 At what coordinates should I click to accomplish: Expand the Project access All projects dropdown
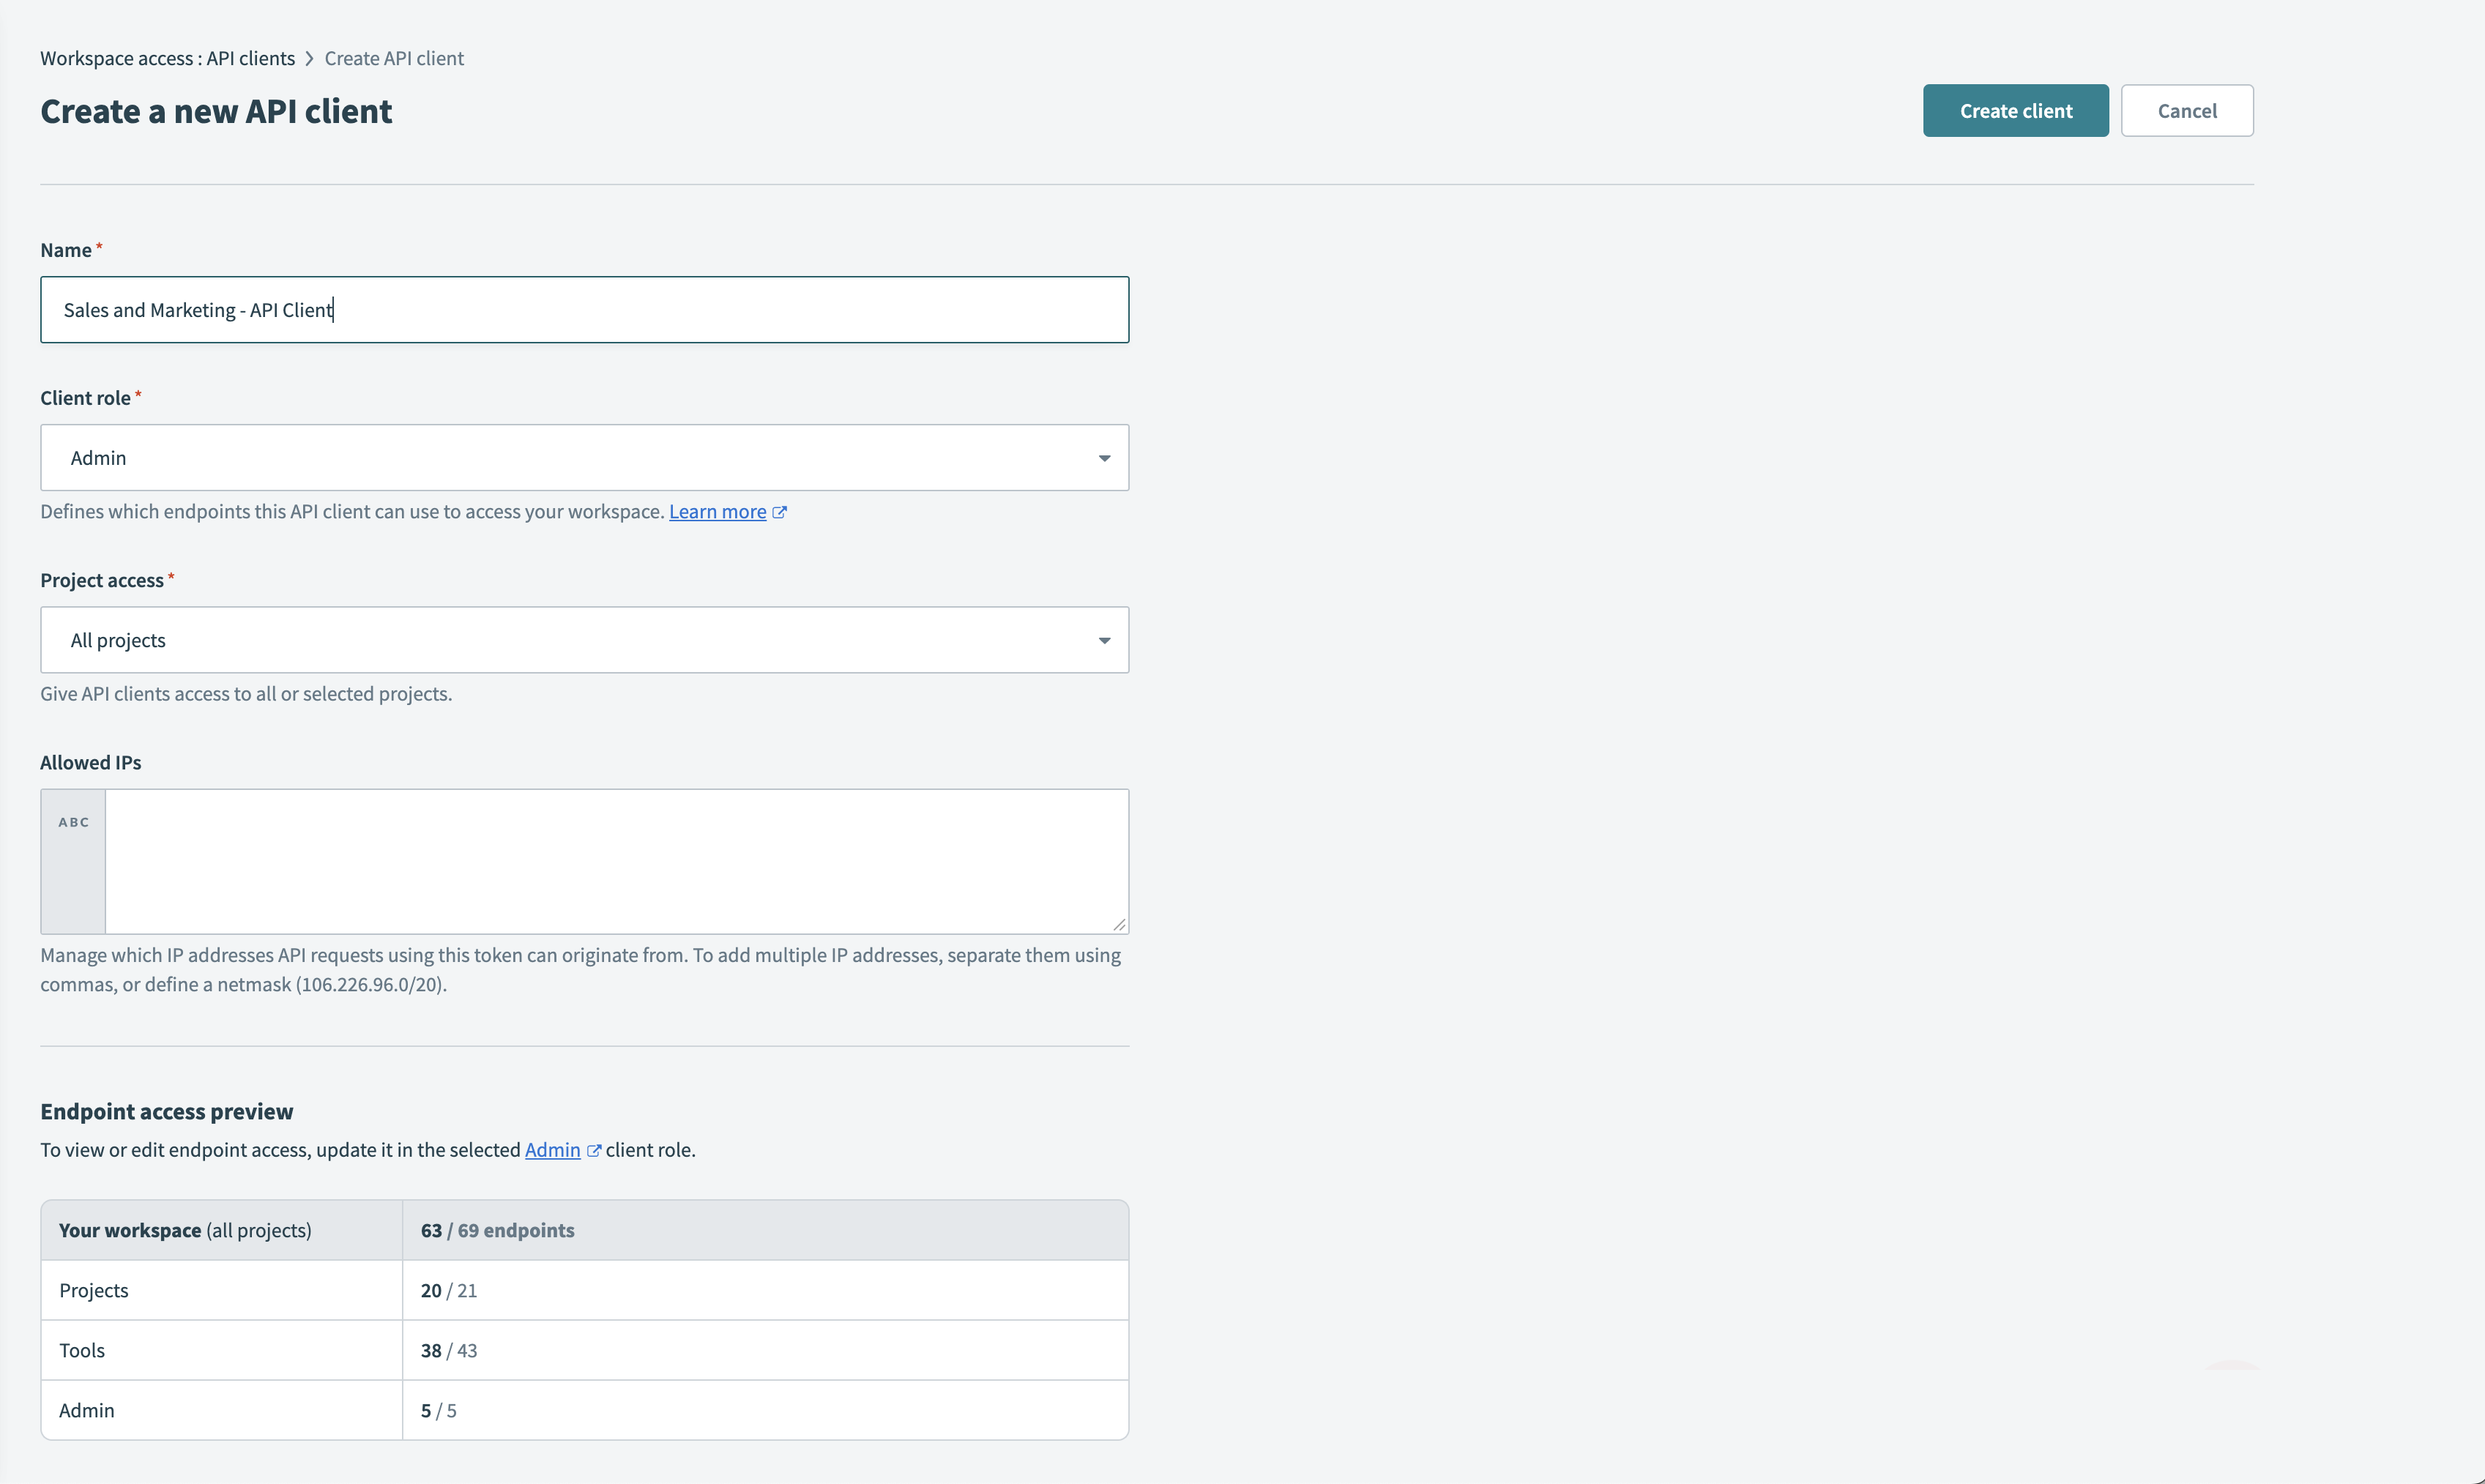point(584,640)
